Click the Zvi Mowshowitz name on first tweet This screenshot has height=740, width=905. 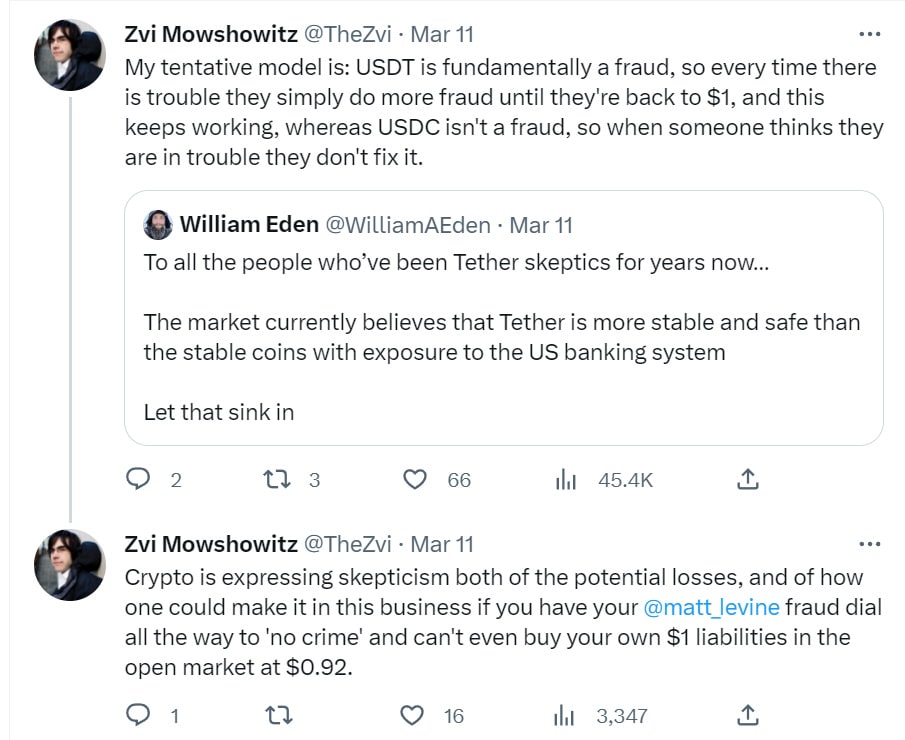point(211,34)
